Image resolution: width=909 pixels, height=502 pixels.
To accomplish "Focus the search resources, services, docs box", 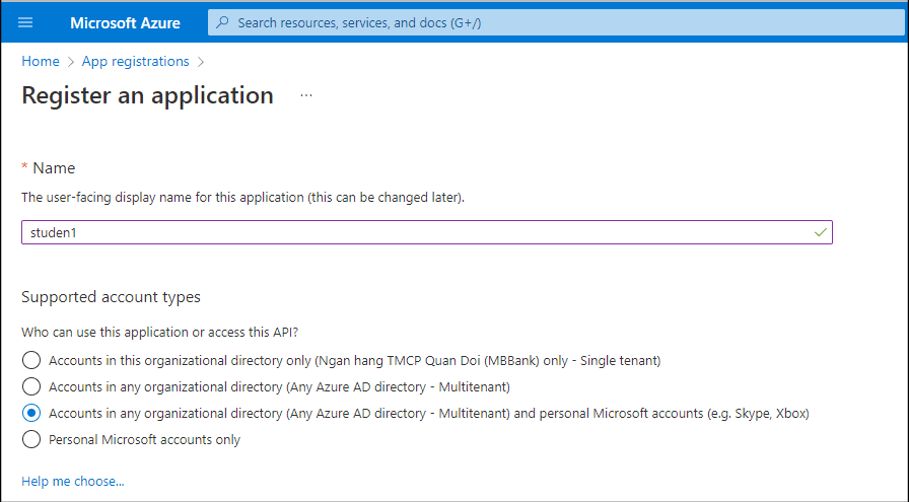I will 500,22.
